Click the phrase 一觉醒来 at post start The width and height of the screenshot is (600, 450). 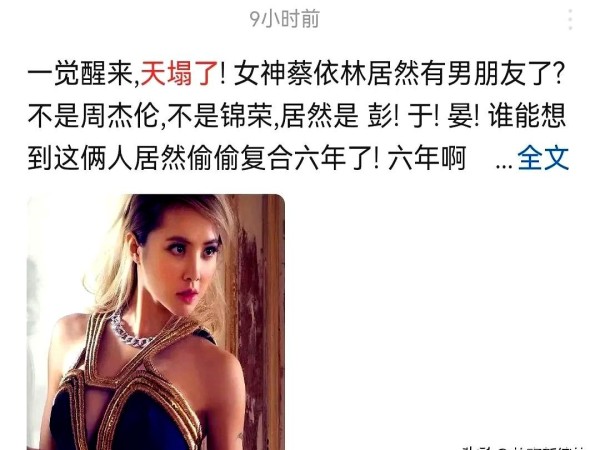pos(80,74)
